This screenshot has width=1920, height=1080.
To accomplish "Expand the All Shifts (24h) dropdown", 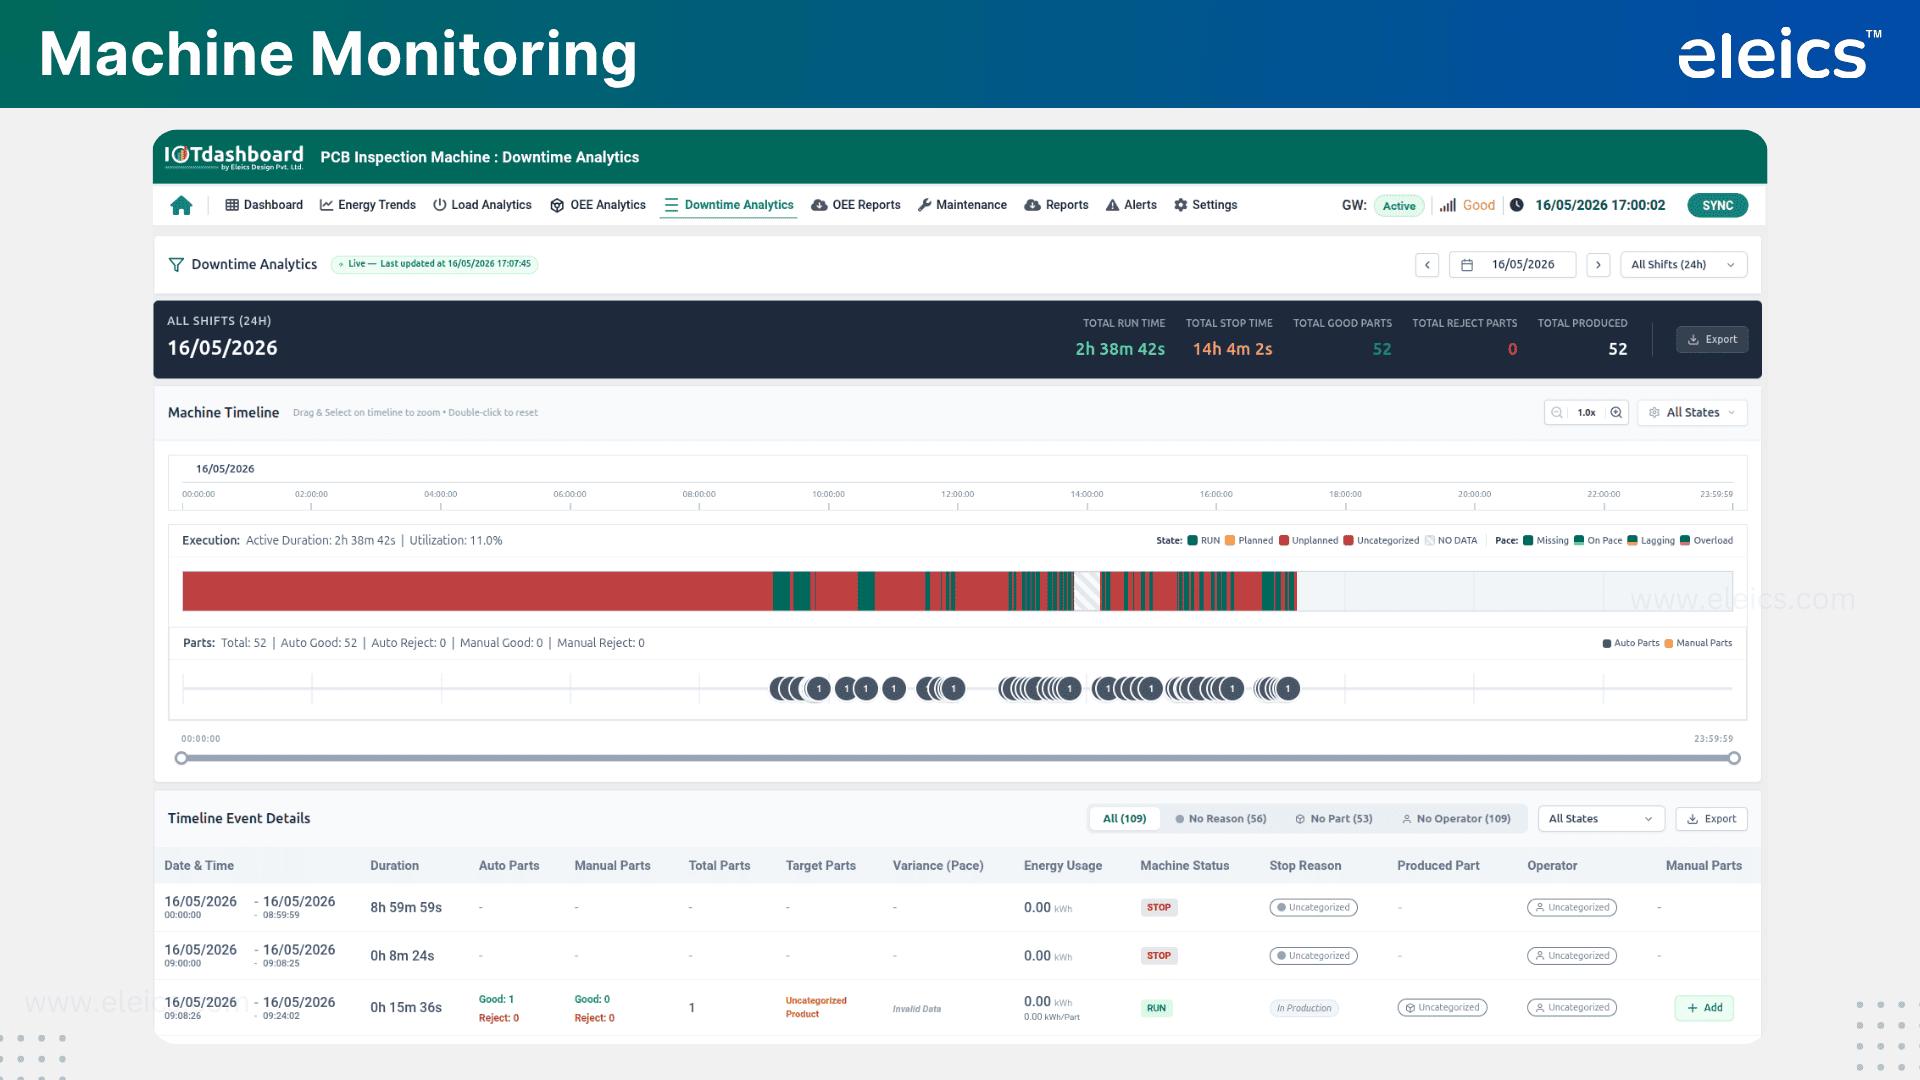I will tap(1683, 265).
